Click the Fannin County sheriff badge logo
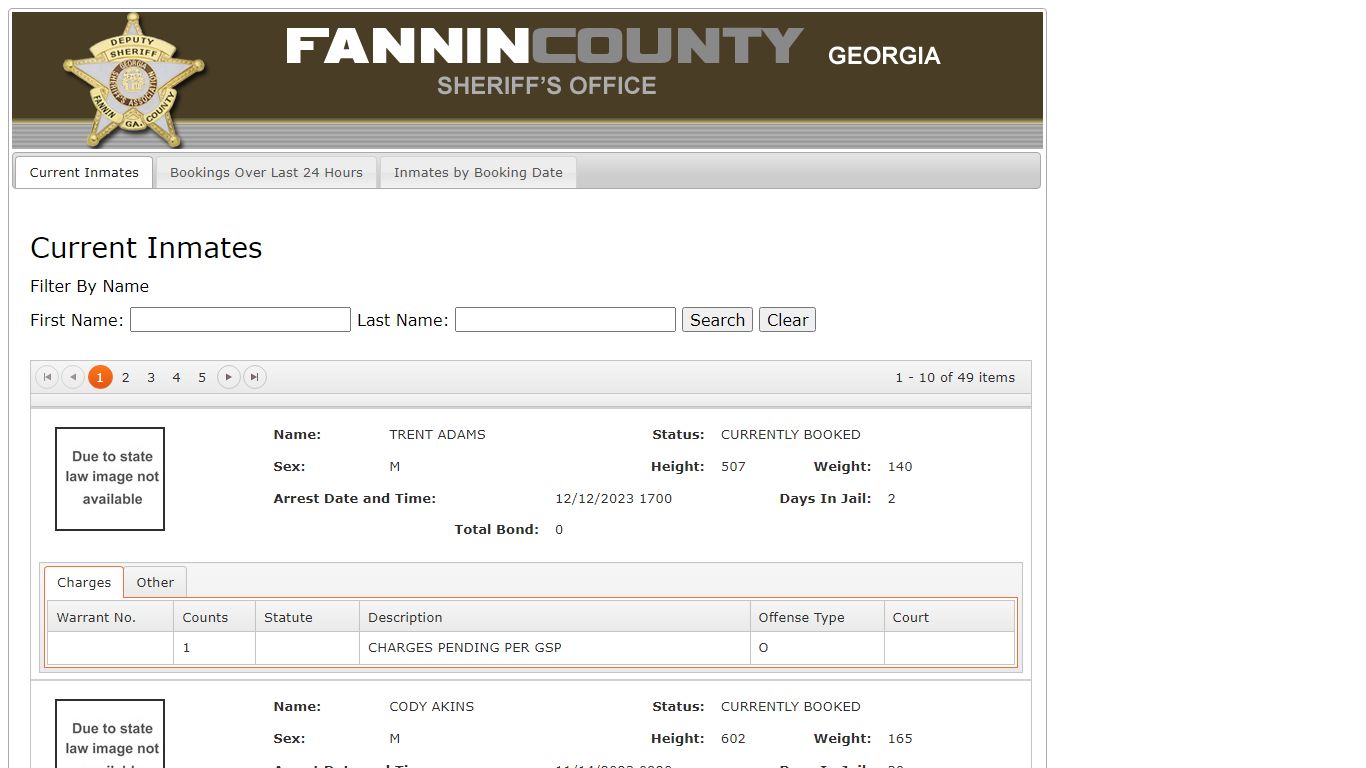The height and width of the screenshot is (768, 1366). click(133, 80)
